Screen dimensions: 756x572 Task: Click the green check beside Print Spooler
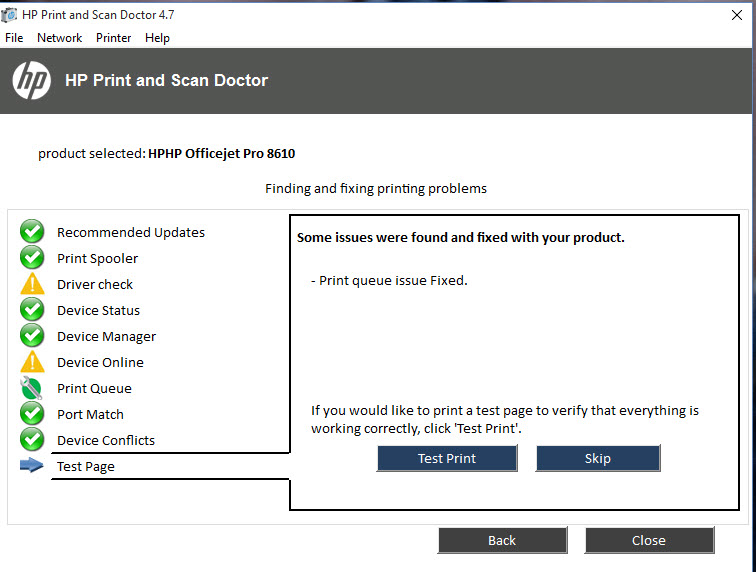point(32,258)
